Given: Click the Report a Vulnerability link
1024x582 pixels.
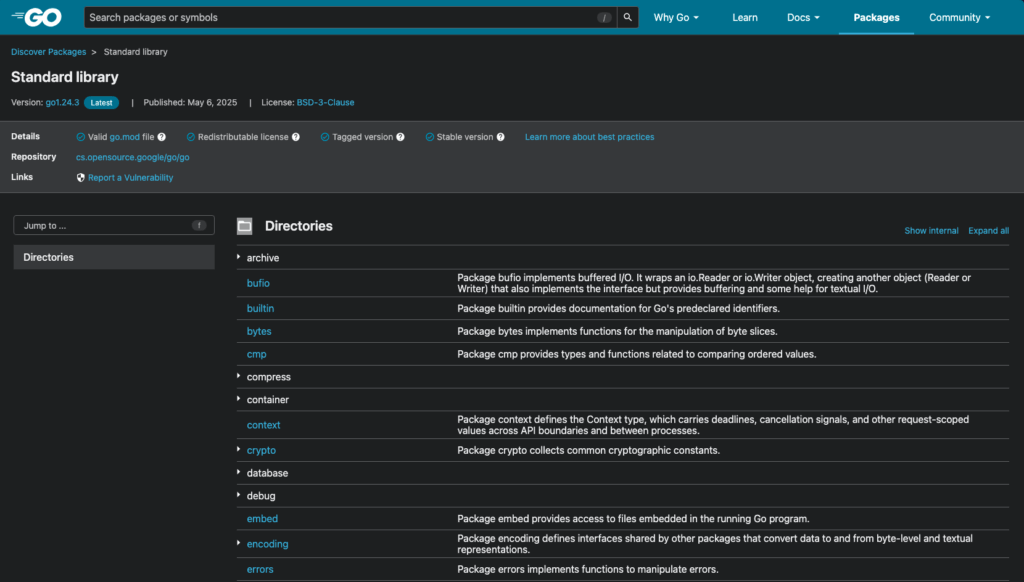Looking at the screenshot, I should point(131,178).
